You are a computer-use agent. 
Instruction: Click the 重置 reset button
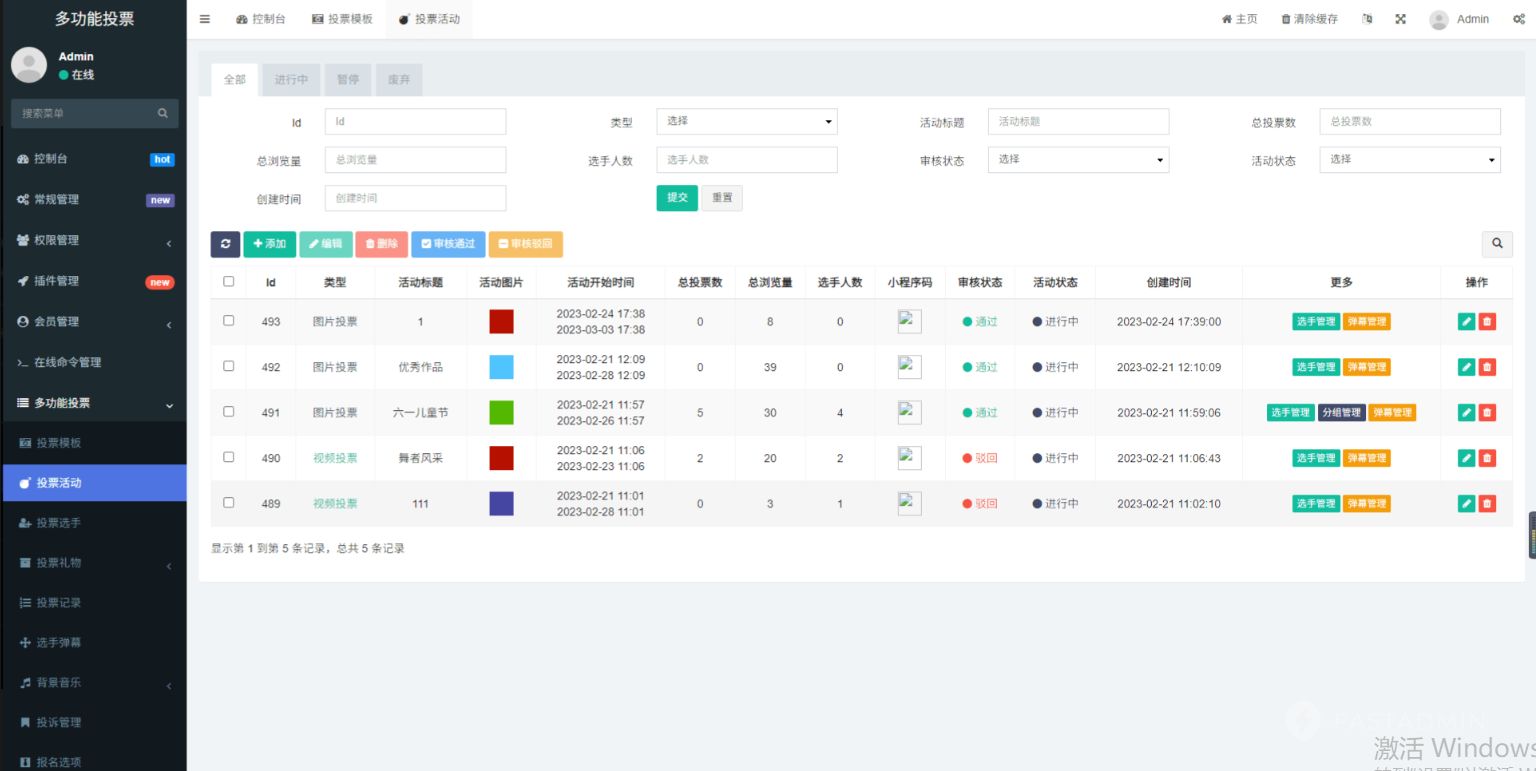tap(722, 198)
